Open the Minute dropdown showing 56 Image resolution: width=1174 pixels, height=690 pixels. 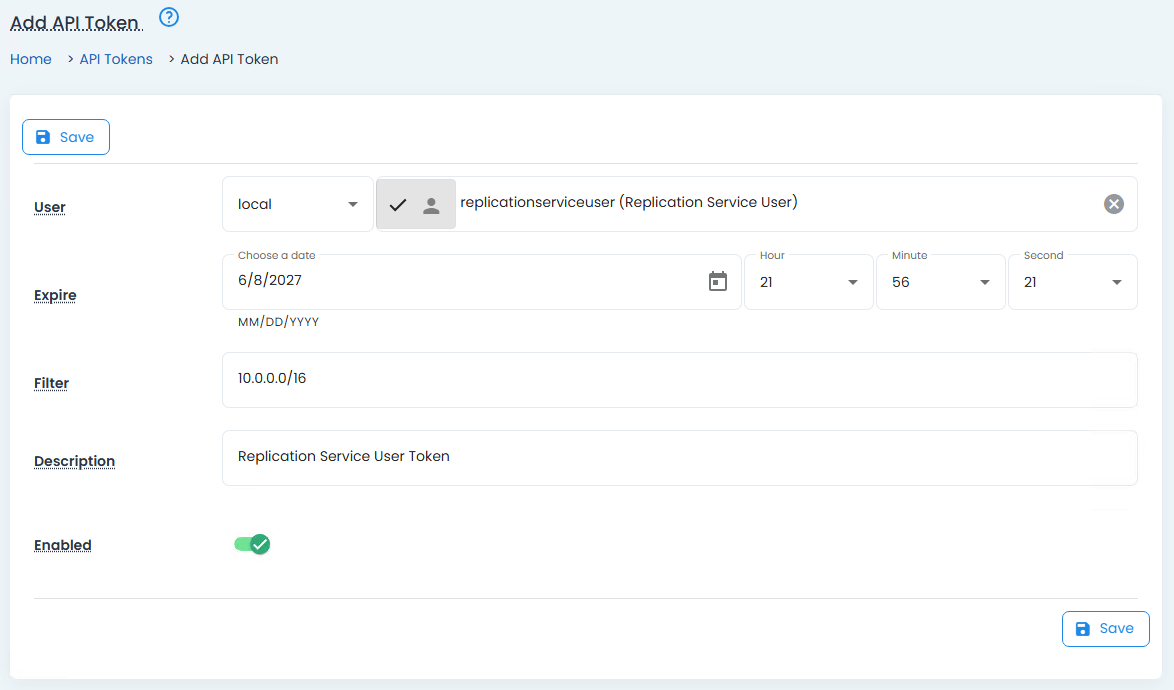click(x=940, y=282)
